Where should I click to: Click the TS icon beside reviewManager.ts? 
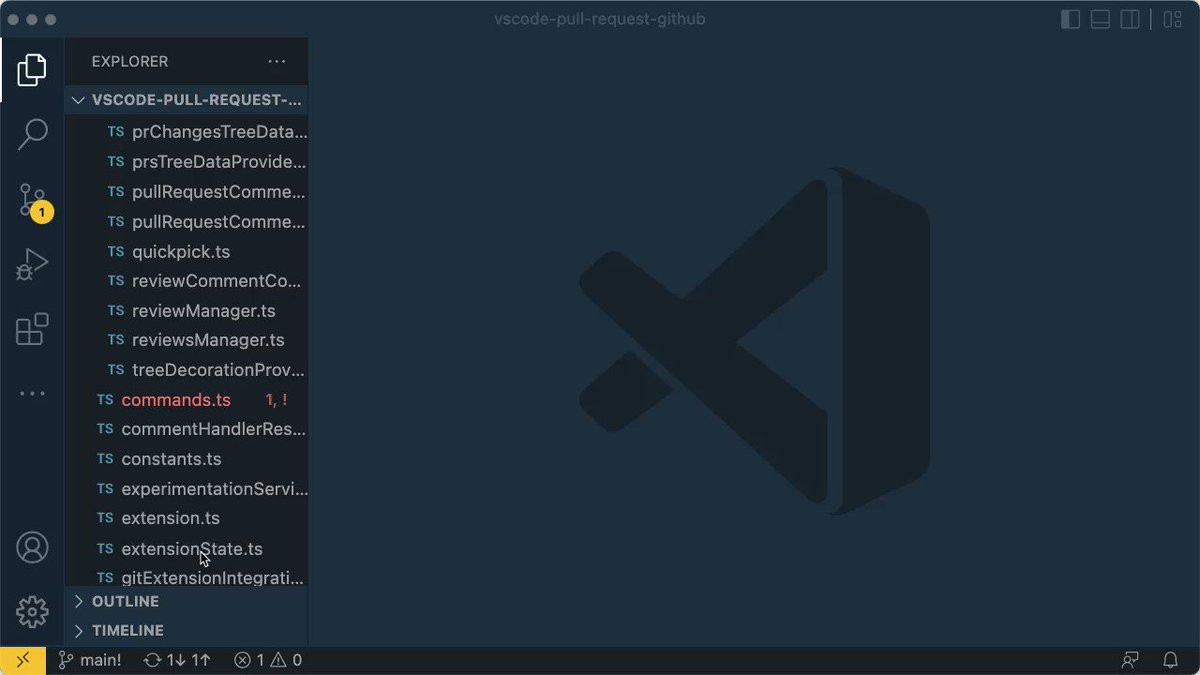click(x=116, y=311)
